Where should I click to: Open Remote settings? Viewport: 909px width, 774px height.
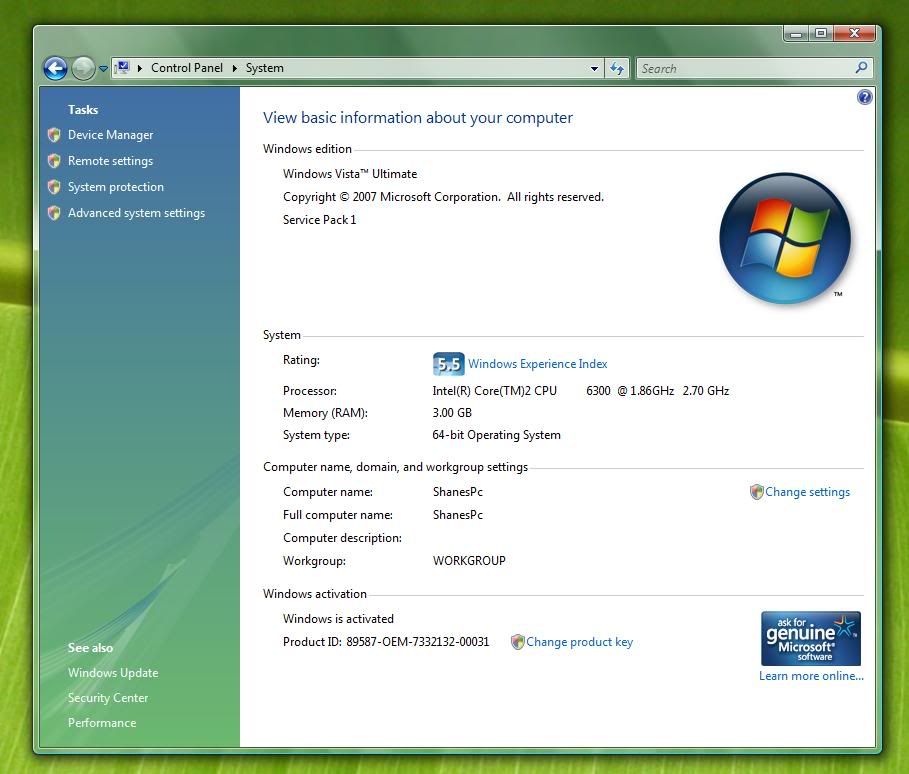point(110,161)
